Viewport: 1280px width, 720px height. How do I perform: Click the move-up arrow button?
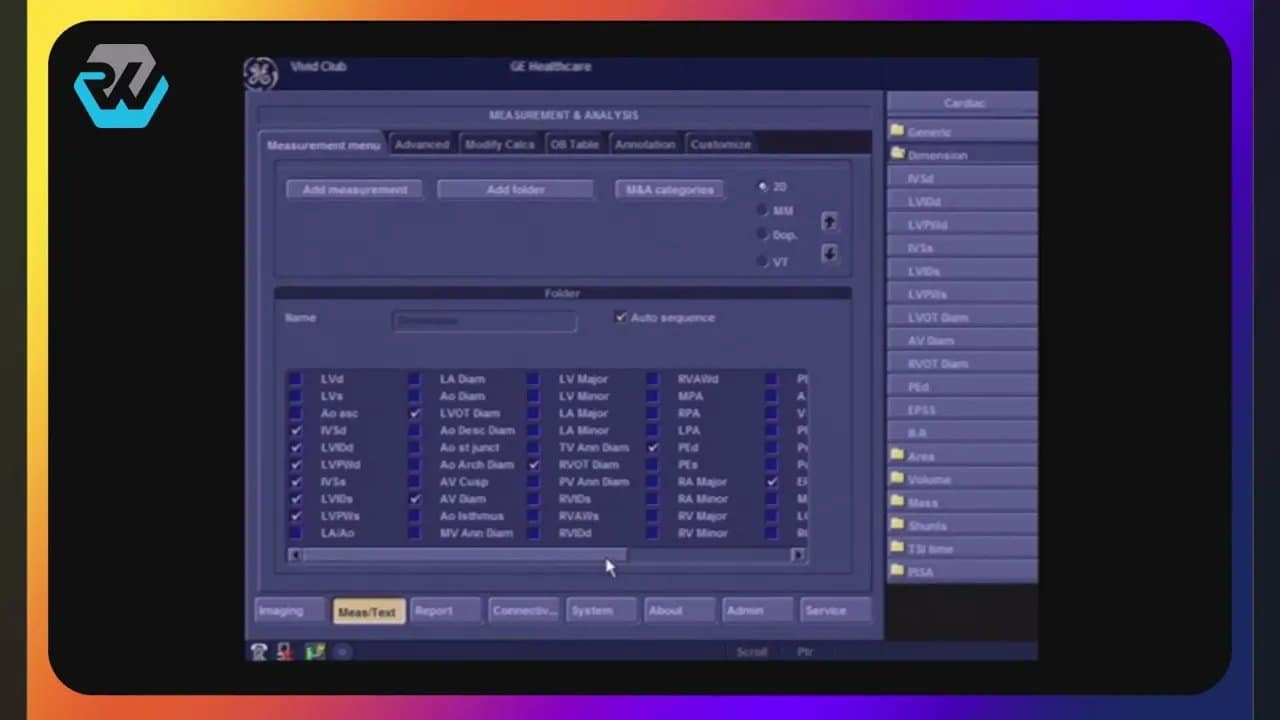[829, 221]
